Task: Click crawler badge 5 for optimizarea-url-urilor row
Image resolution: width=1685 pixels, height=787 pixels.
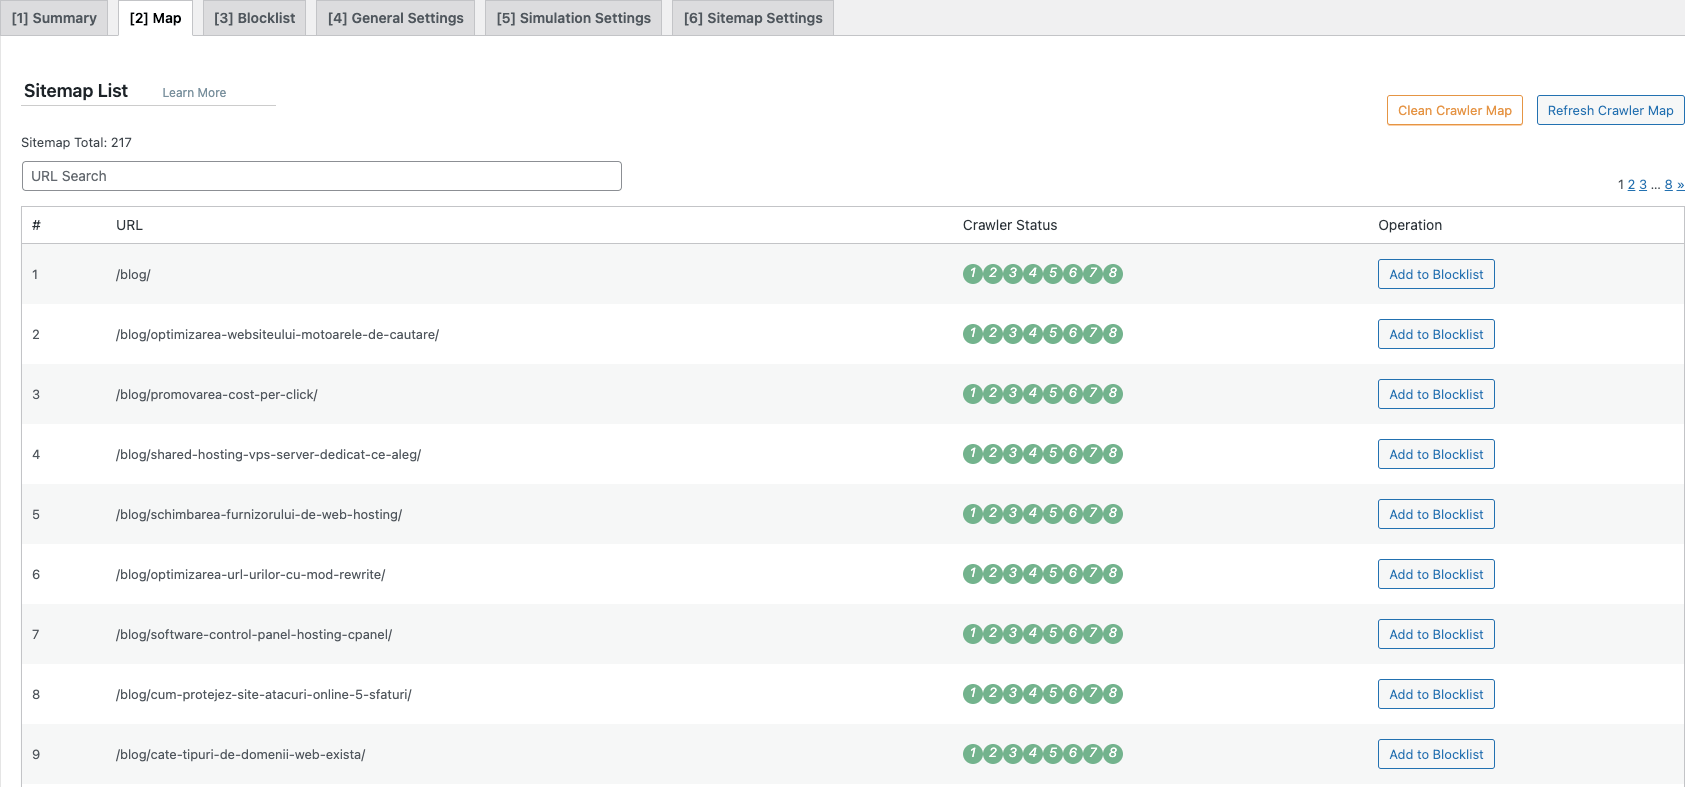Action: (1052, 574)
